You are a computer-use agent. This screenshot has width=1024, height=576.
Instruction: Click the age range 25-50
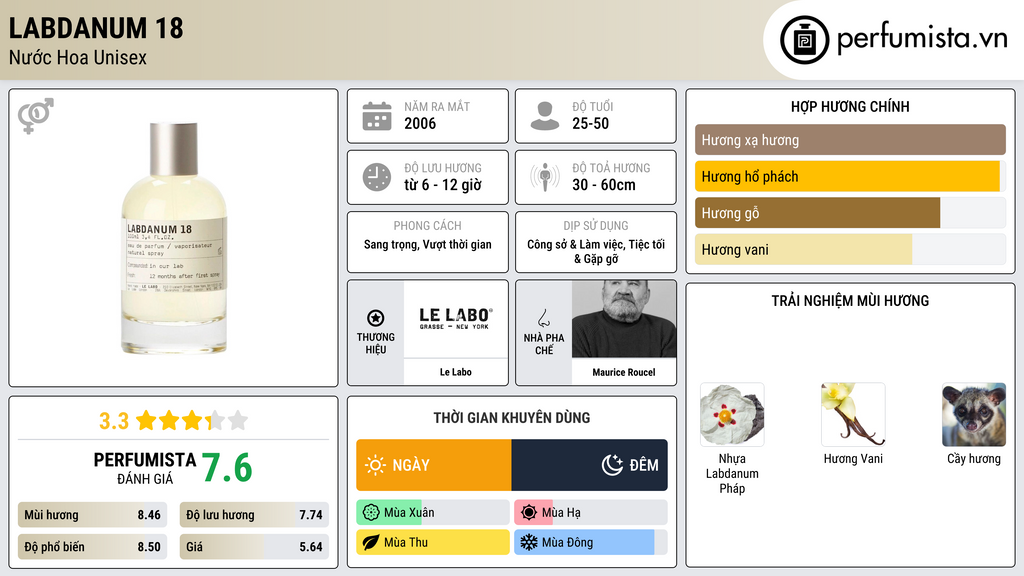point(590,123)
